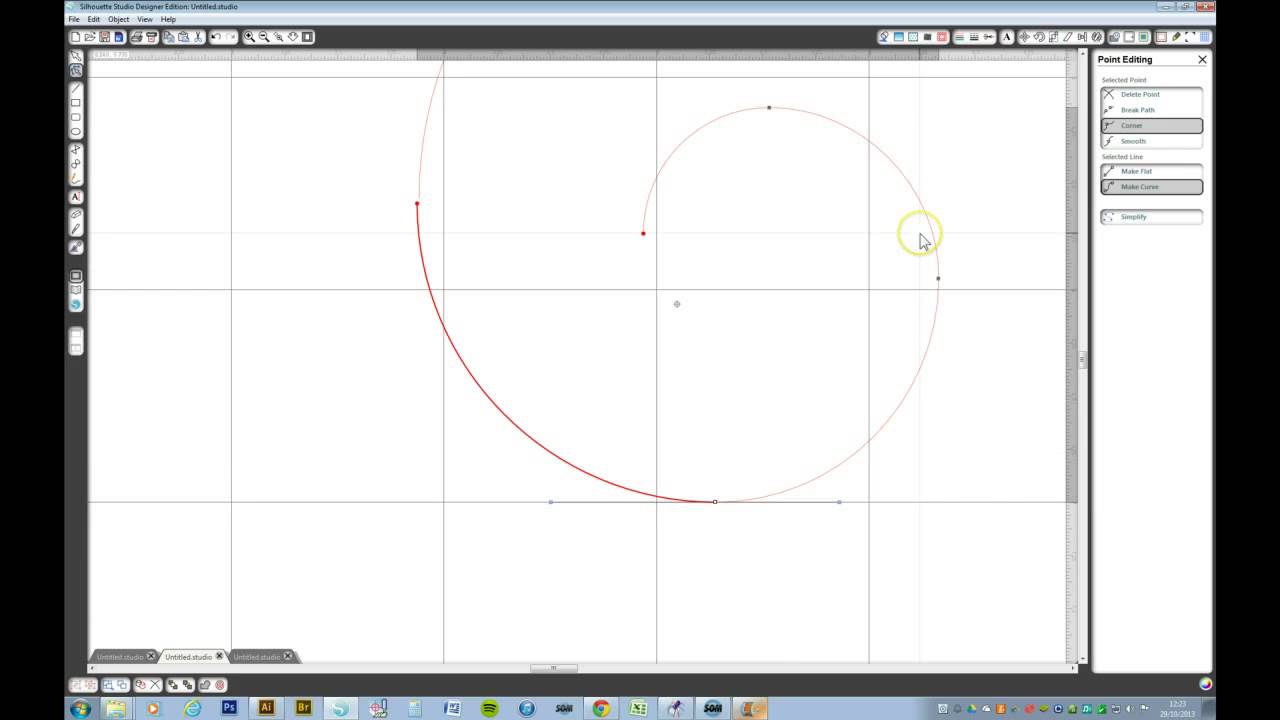Toggle the Smooth point type
This screenshot has width=1280, height=720.
tap(1152, 141)
